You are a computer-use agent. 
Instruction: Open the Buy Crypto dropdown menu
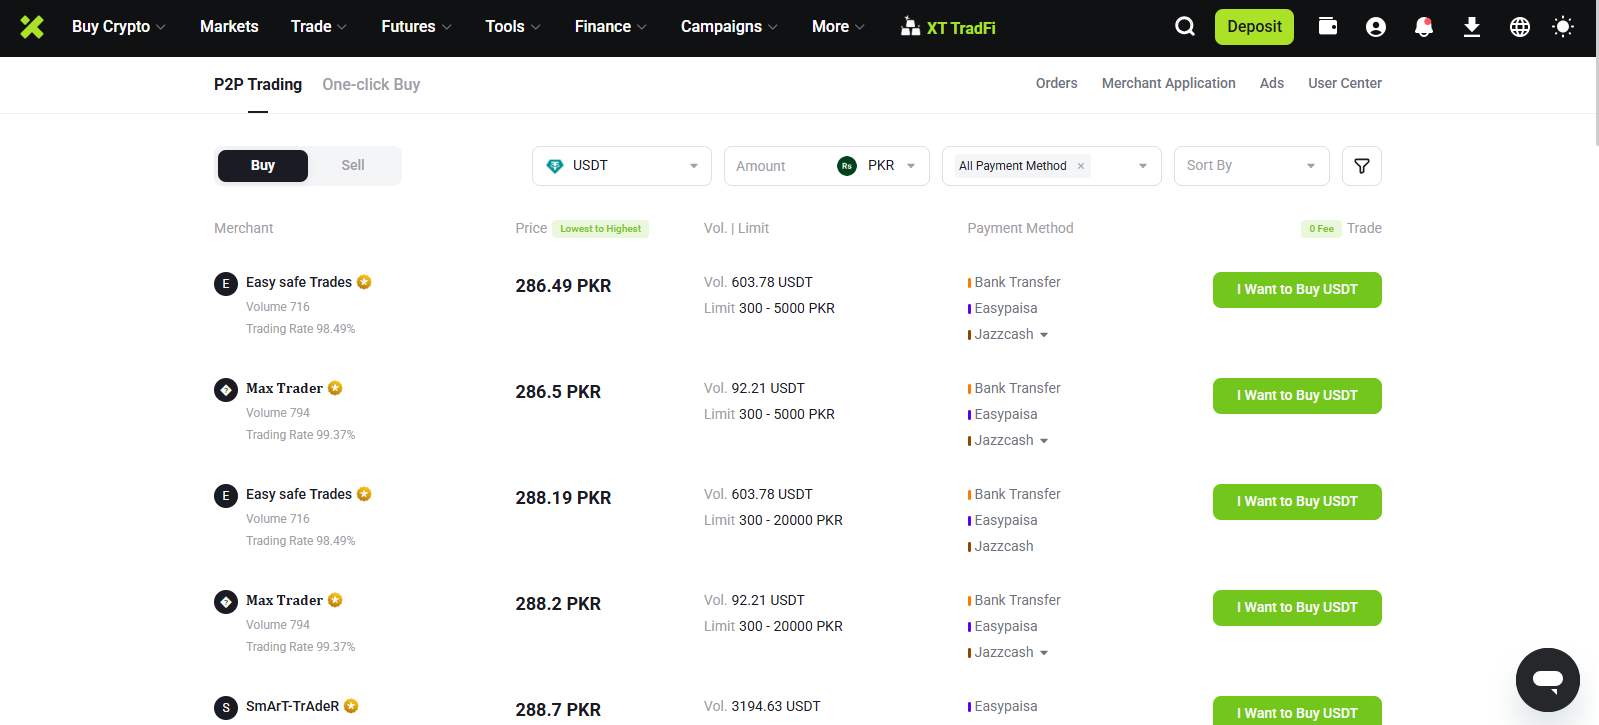(119, 27)
